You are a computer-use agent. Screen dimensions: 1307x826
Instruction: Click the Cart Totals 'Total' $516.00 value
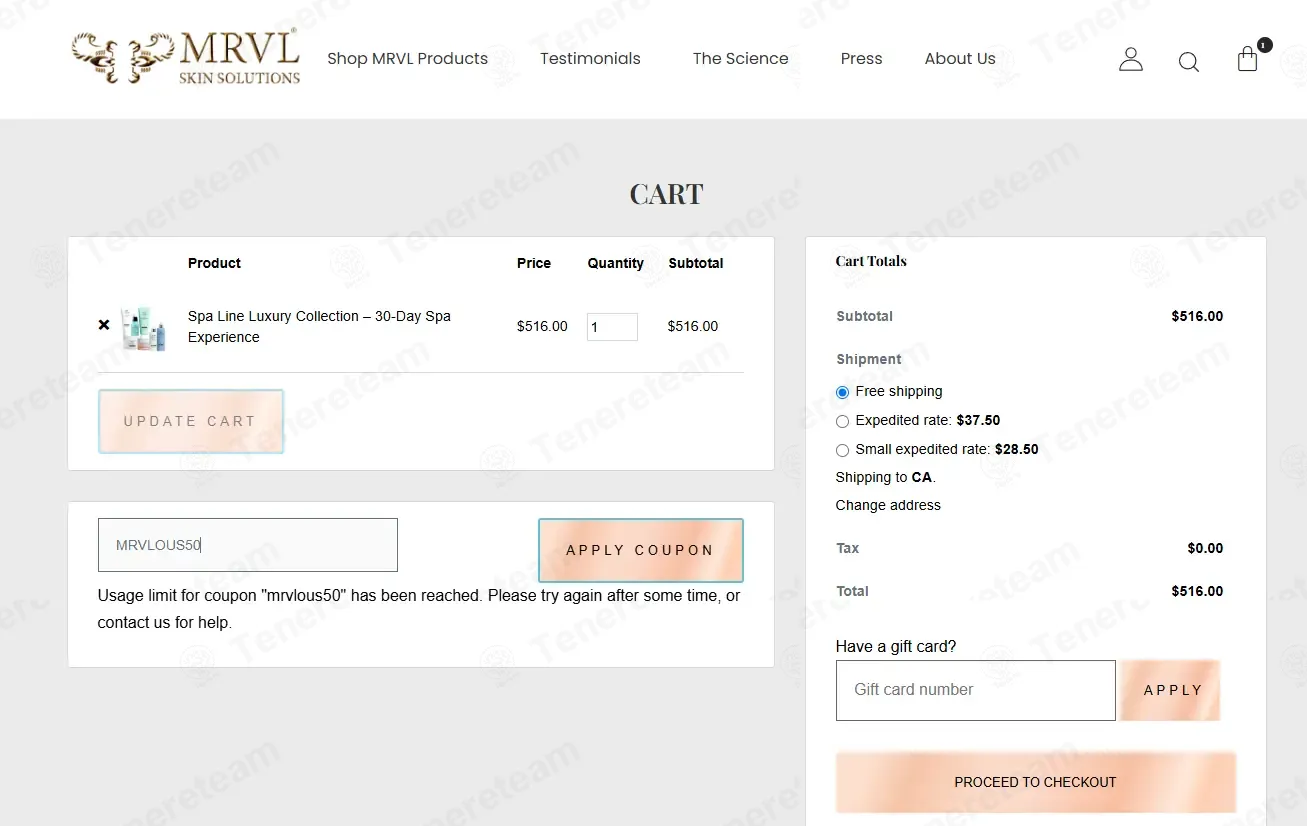(x=1197, y=591)
